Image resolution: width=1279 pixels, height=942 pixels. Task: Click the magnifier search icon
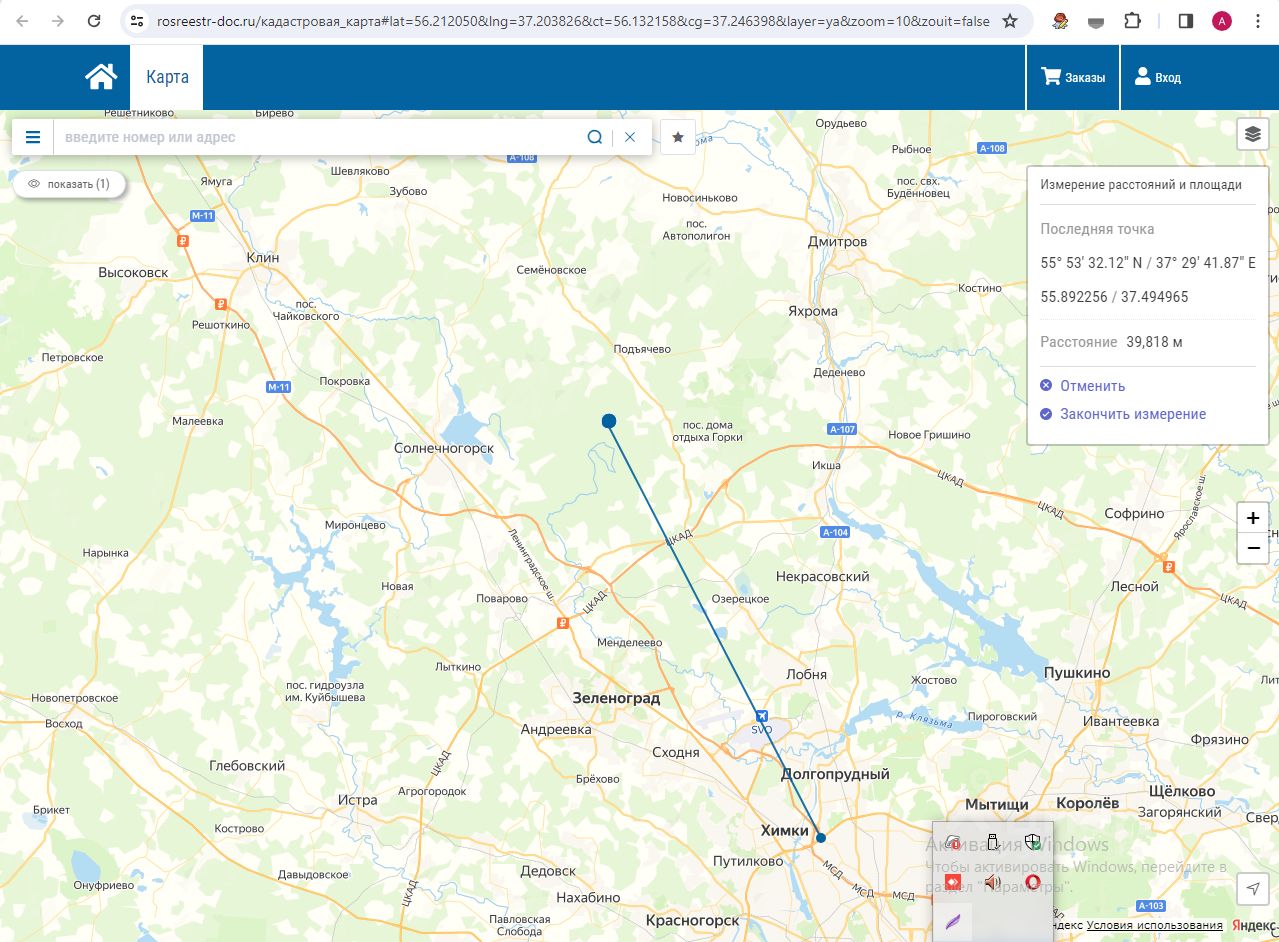(x=594, y=137)
